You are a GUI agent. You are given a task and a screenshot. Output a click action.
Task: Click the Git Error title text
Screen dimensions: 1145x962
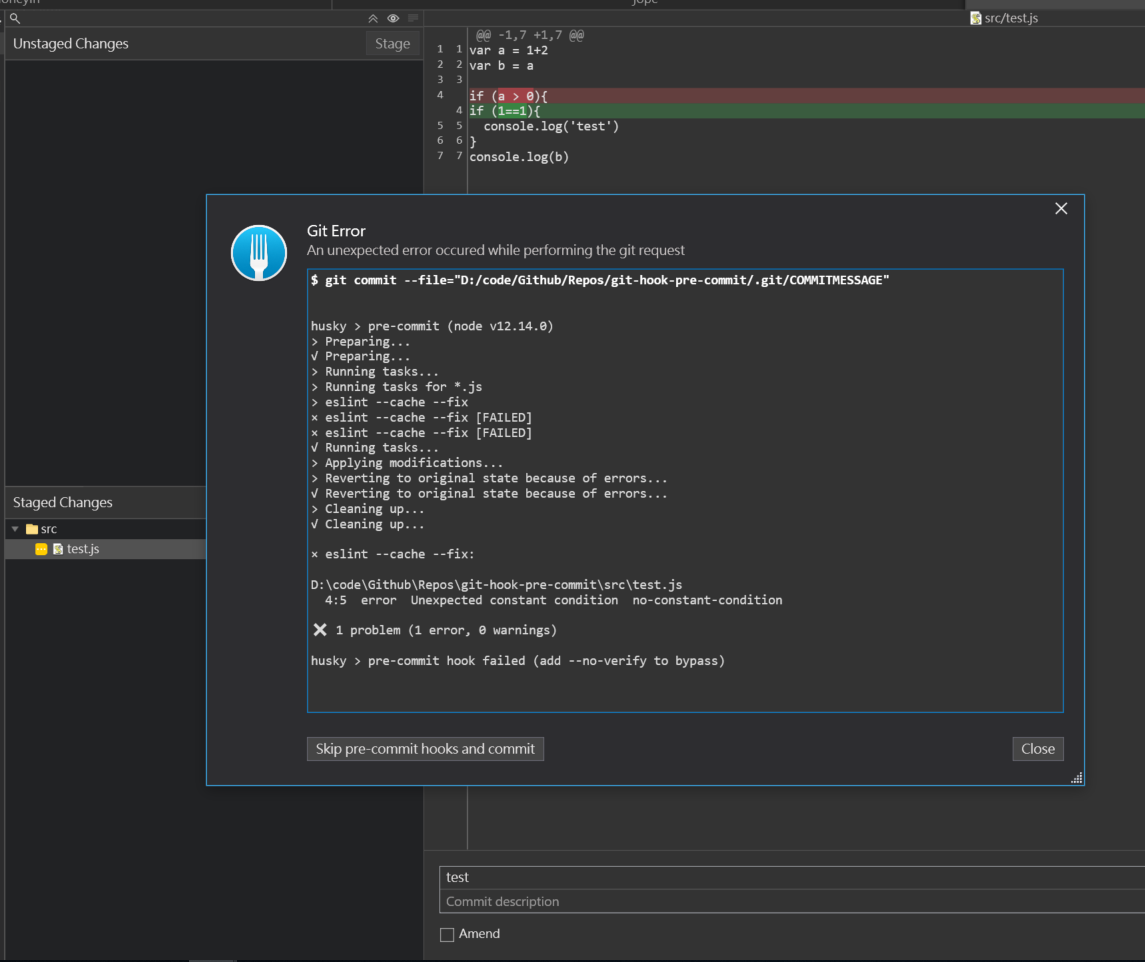point(336,231)
